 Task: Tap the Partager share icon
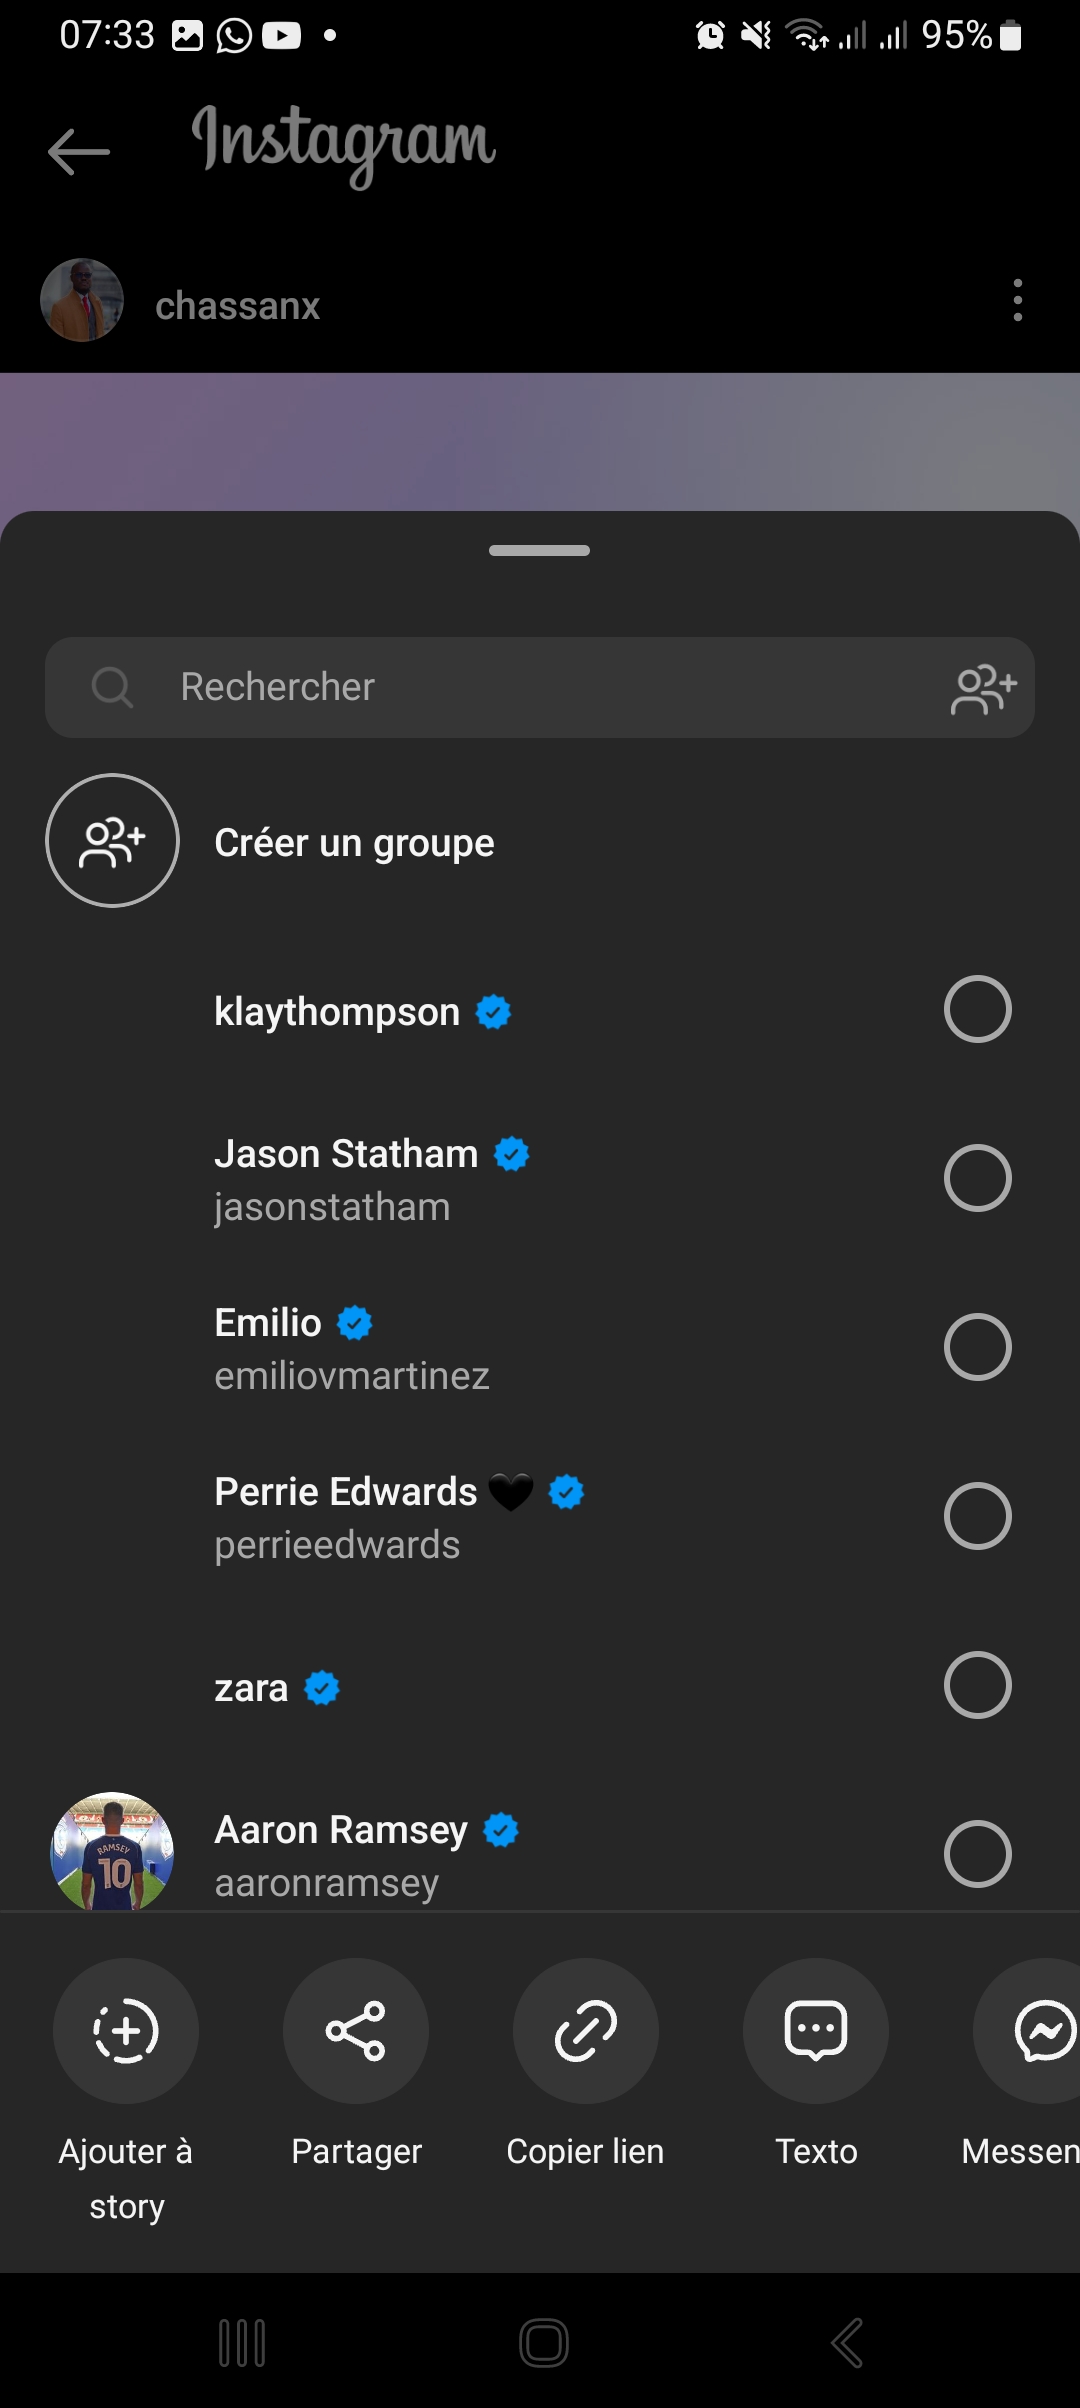click(x=356, y=2031)
